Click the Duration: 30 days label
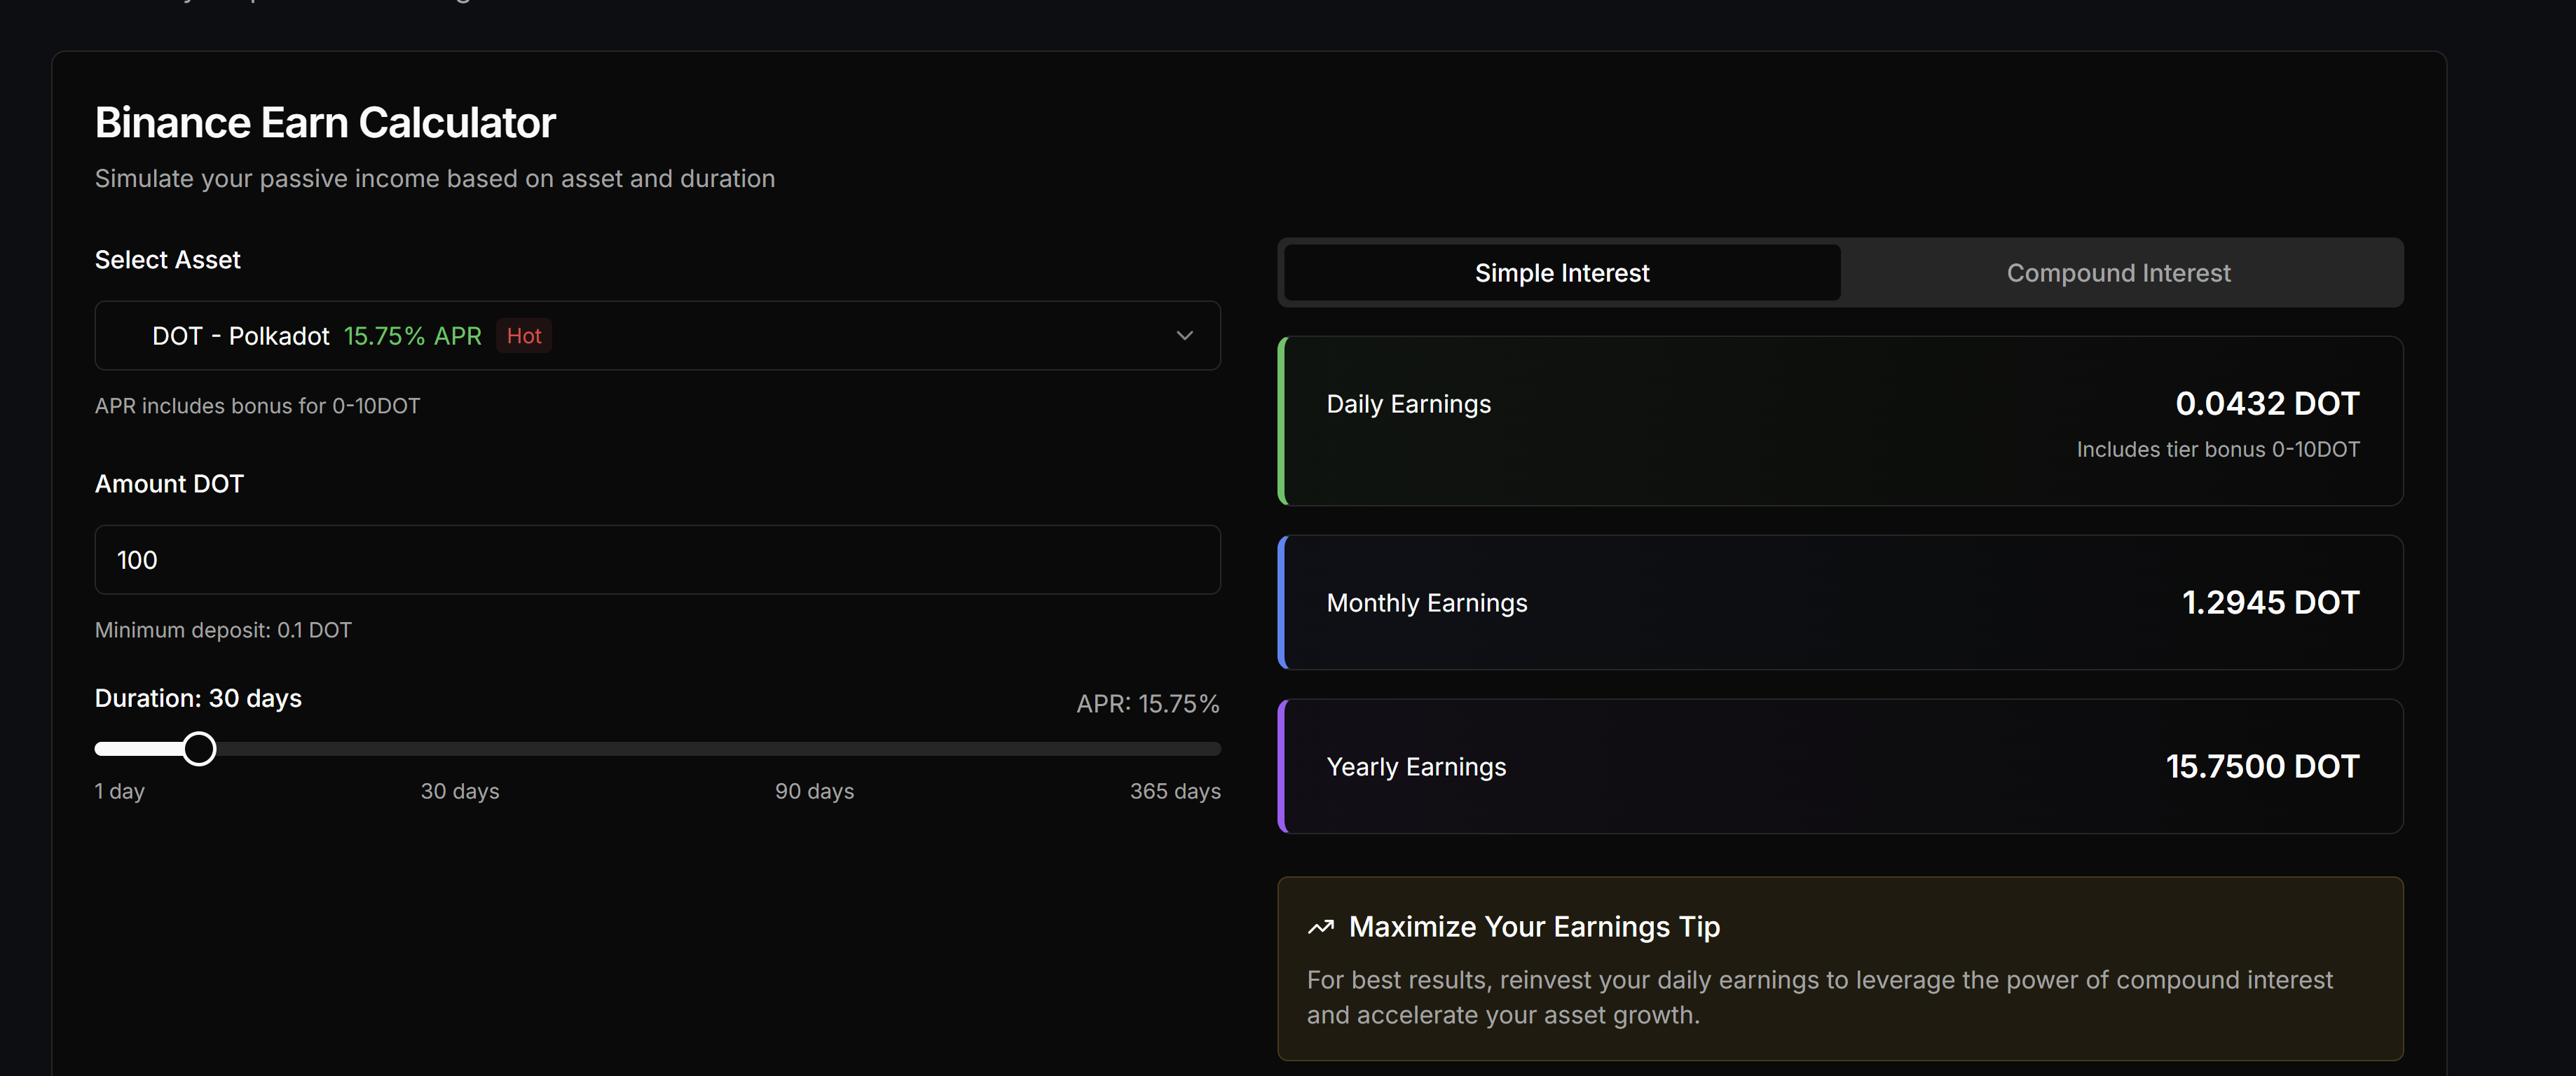Viewport: 2576px width, 1076px height. tap(198, 698)
